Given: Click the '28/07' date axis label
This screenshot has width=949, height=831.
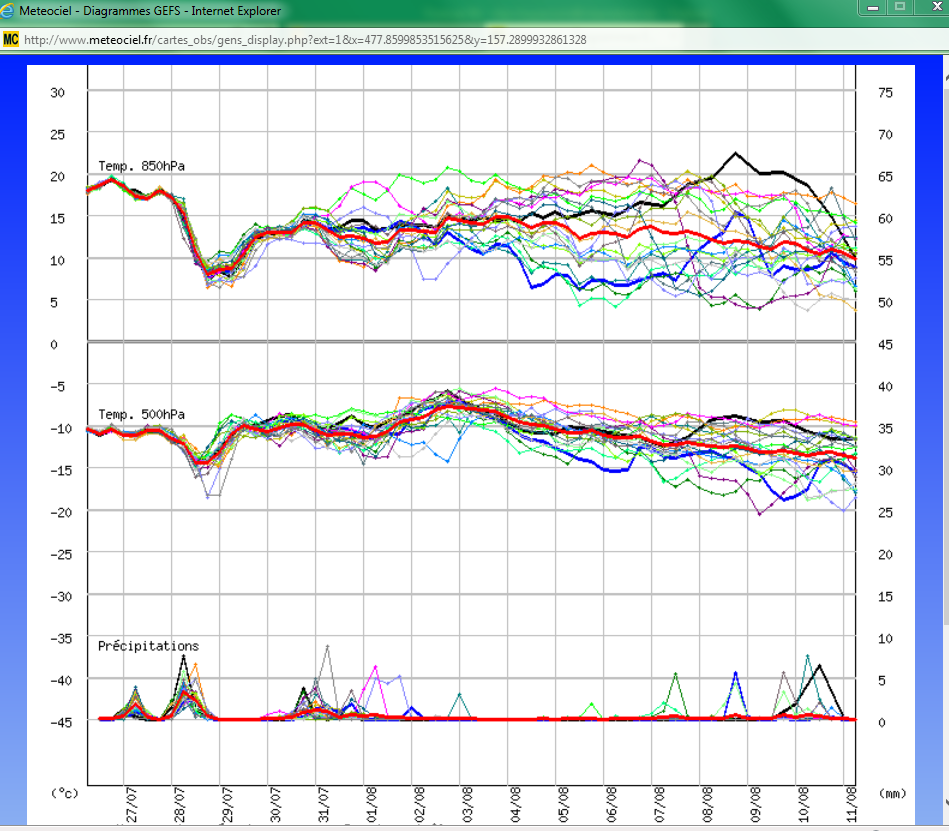Looking at the screenshot, I should 179,805.
